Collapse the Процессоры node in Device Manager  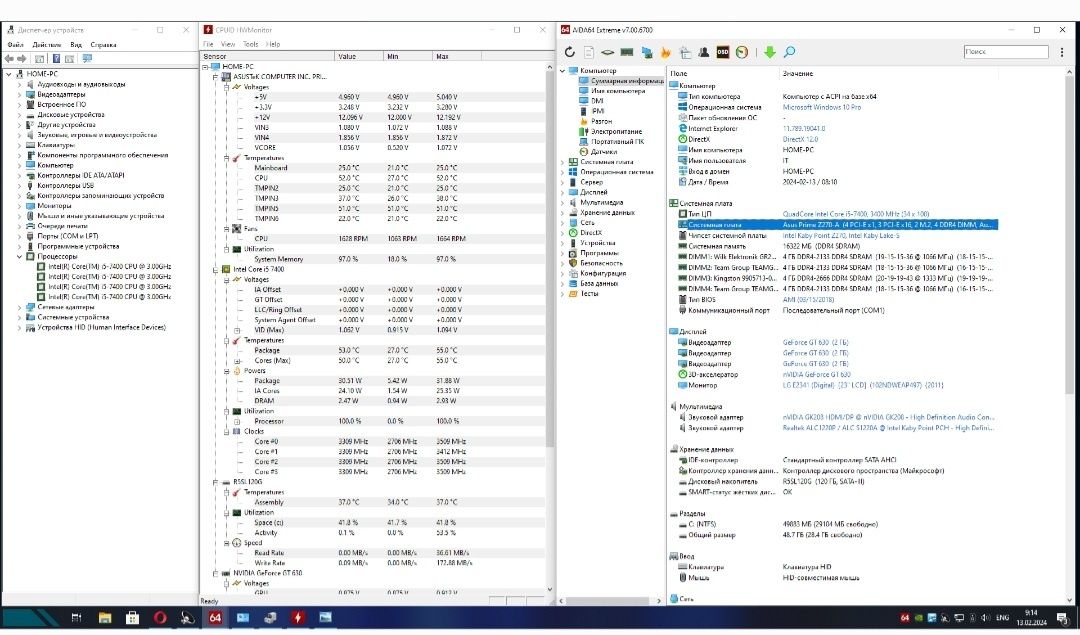pyautogui.click(x=19, y=256)
